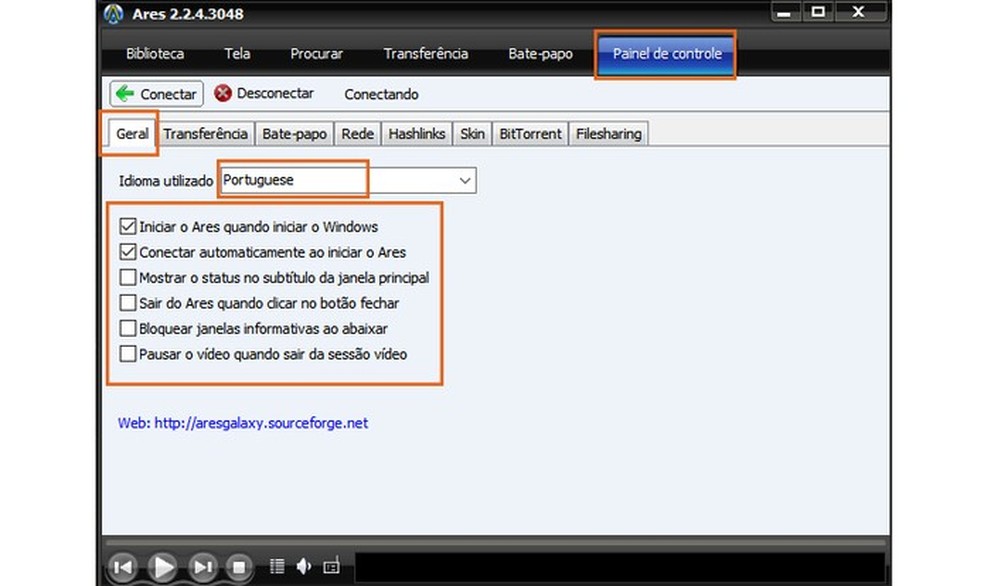This screenshot has width=984, height=586.
Task: Click the speaker volume icon
Action: 304,567
